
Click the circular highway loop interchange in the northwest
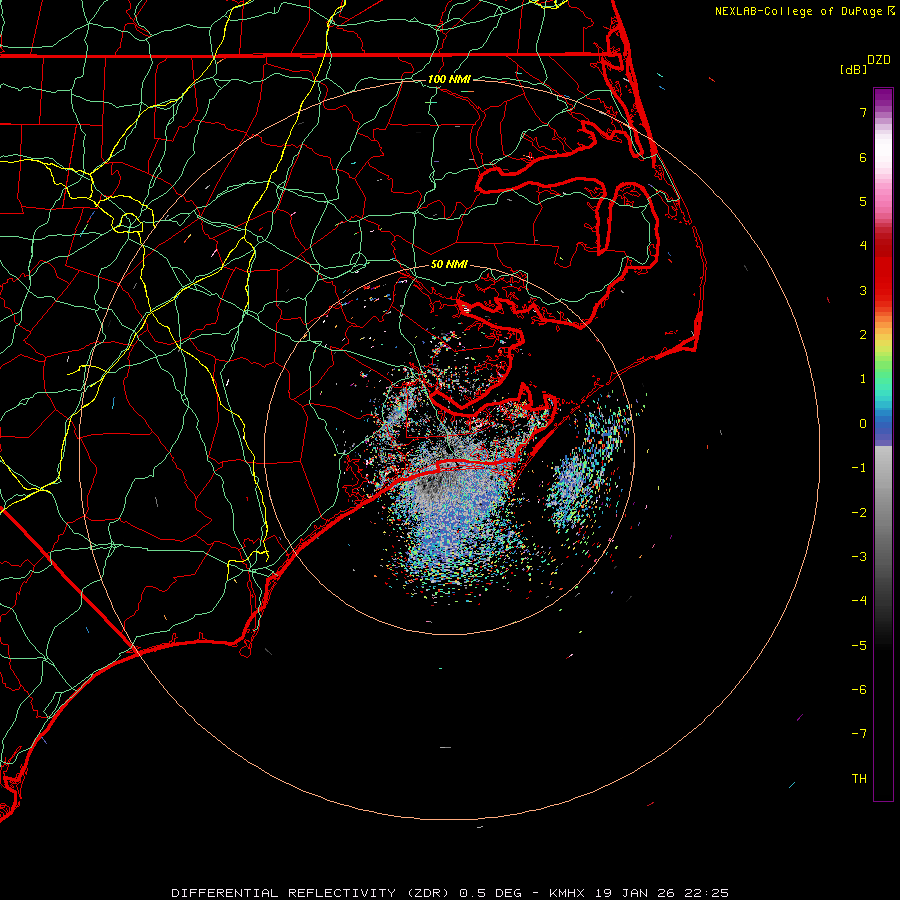click(129, 222)
